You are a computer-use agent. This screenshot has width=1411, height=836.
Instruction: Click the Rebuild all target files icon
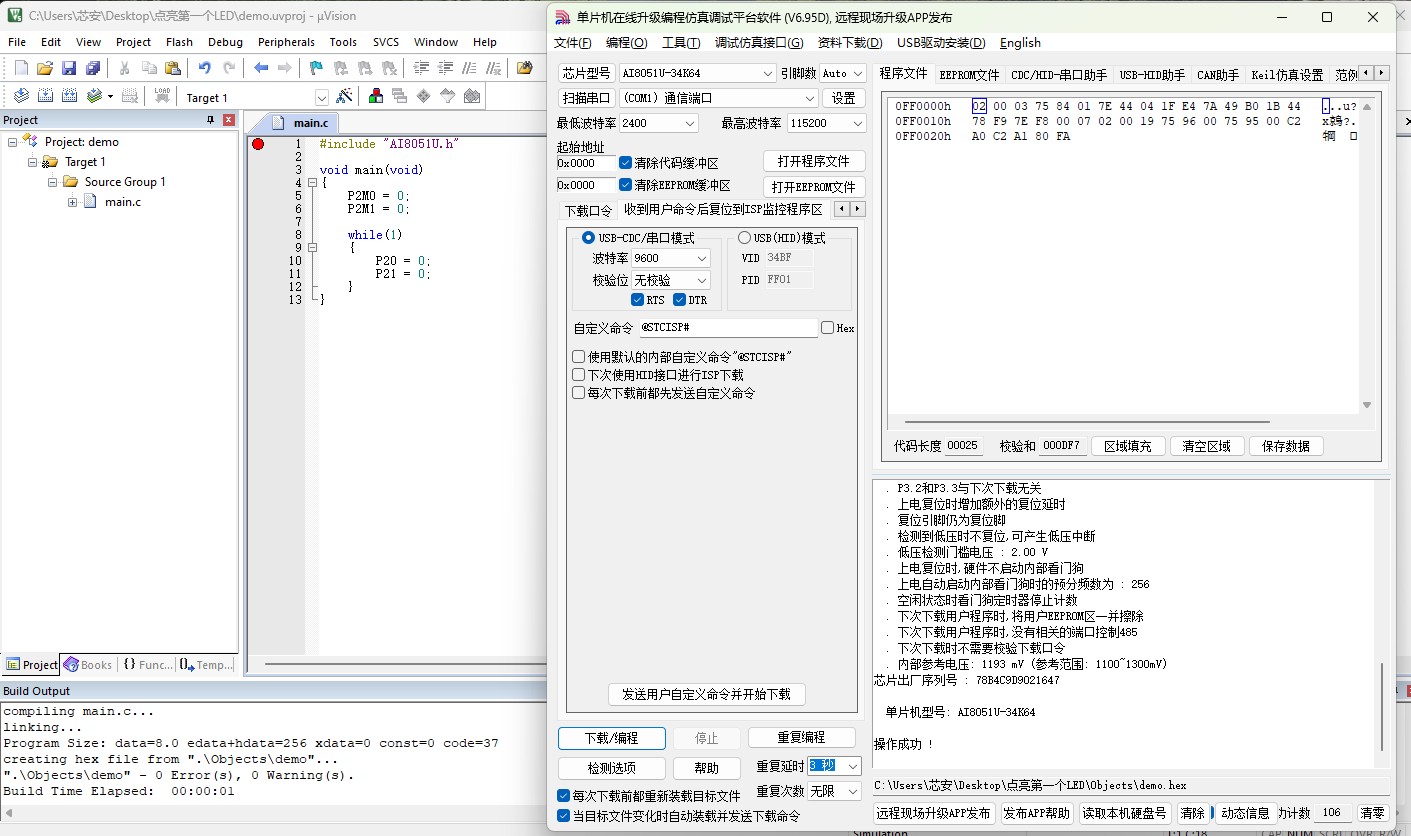pos(69,96)
